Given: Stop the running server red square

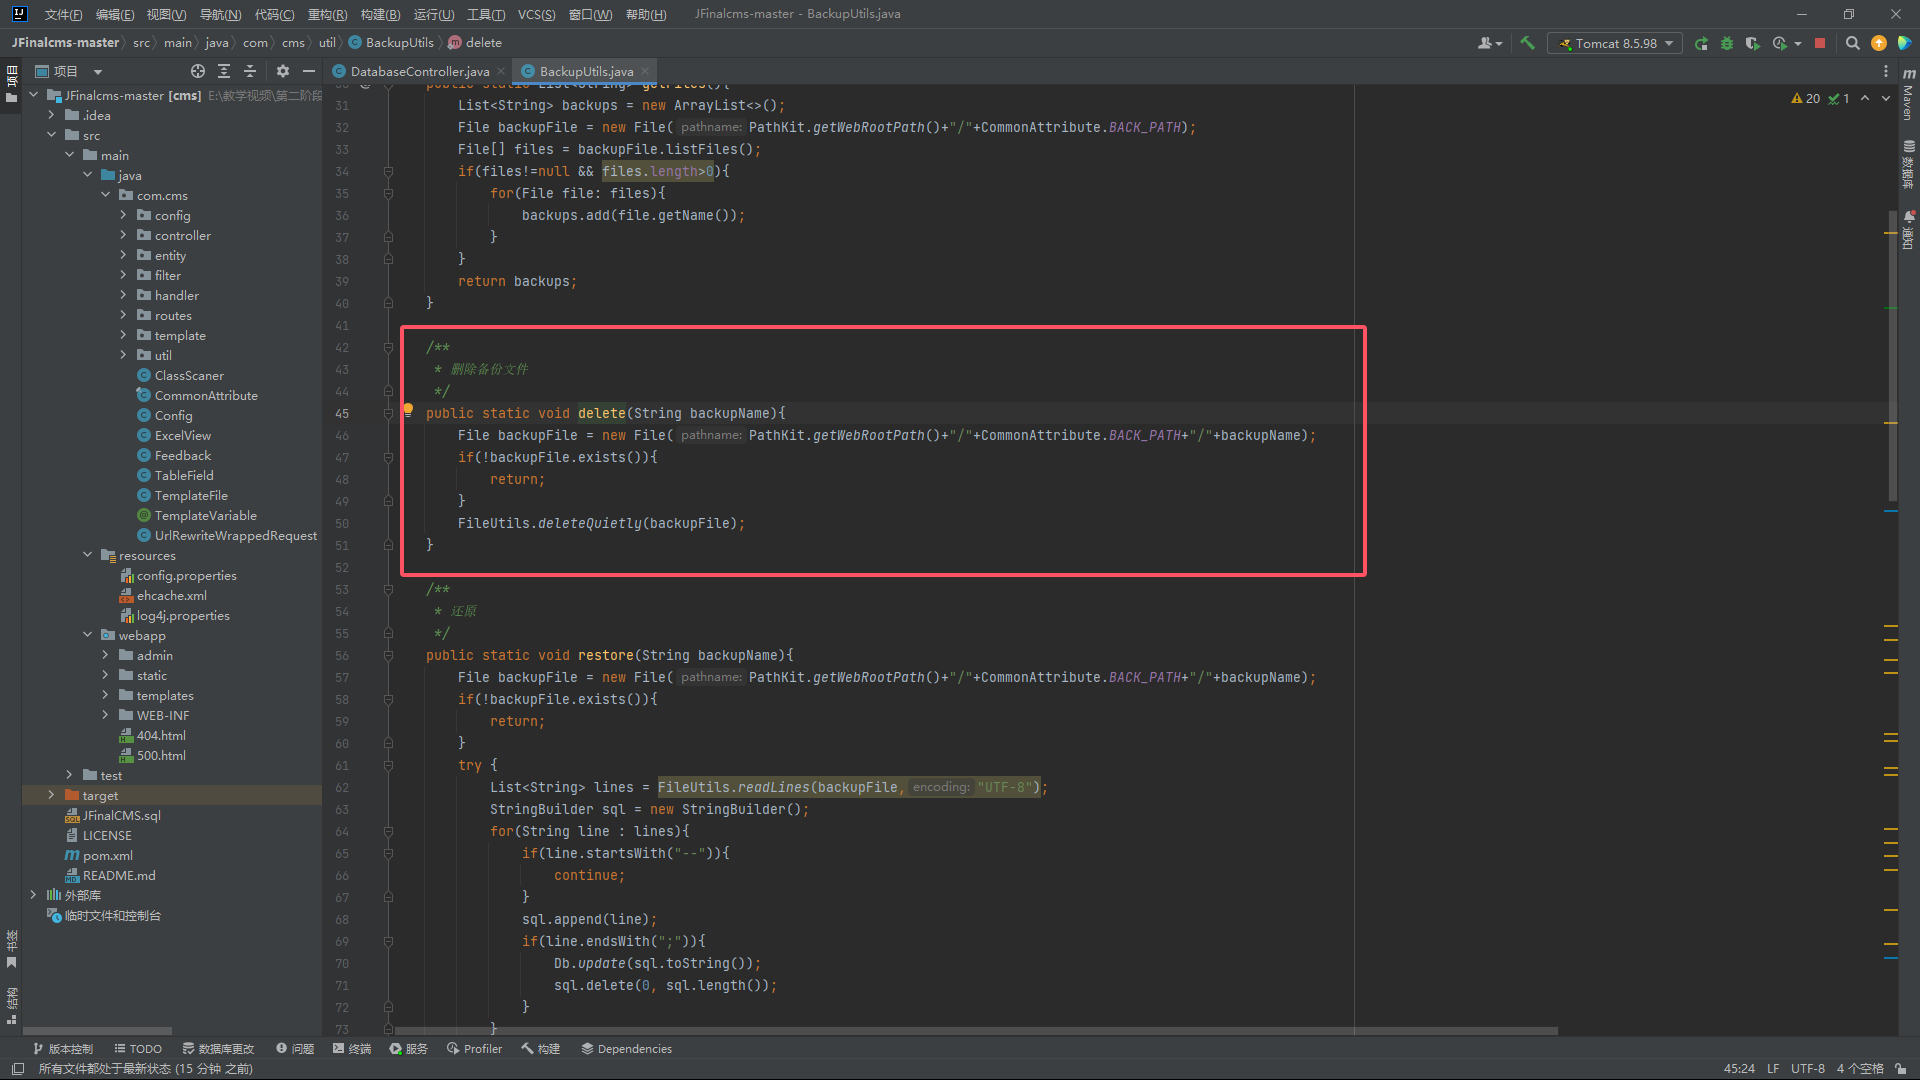Looking at the screenshot, I should (x=1820, y=43).
